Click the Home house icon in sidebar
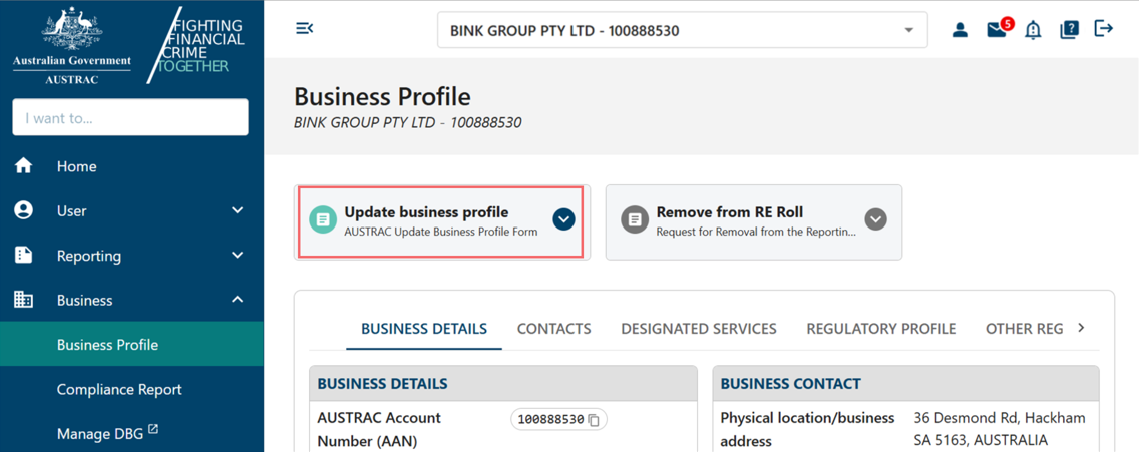This screenshot has height=452, width=1139. click(24, 166)
